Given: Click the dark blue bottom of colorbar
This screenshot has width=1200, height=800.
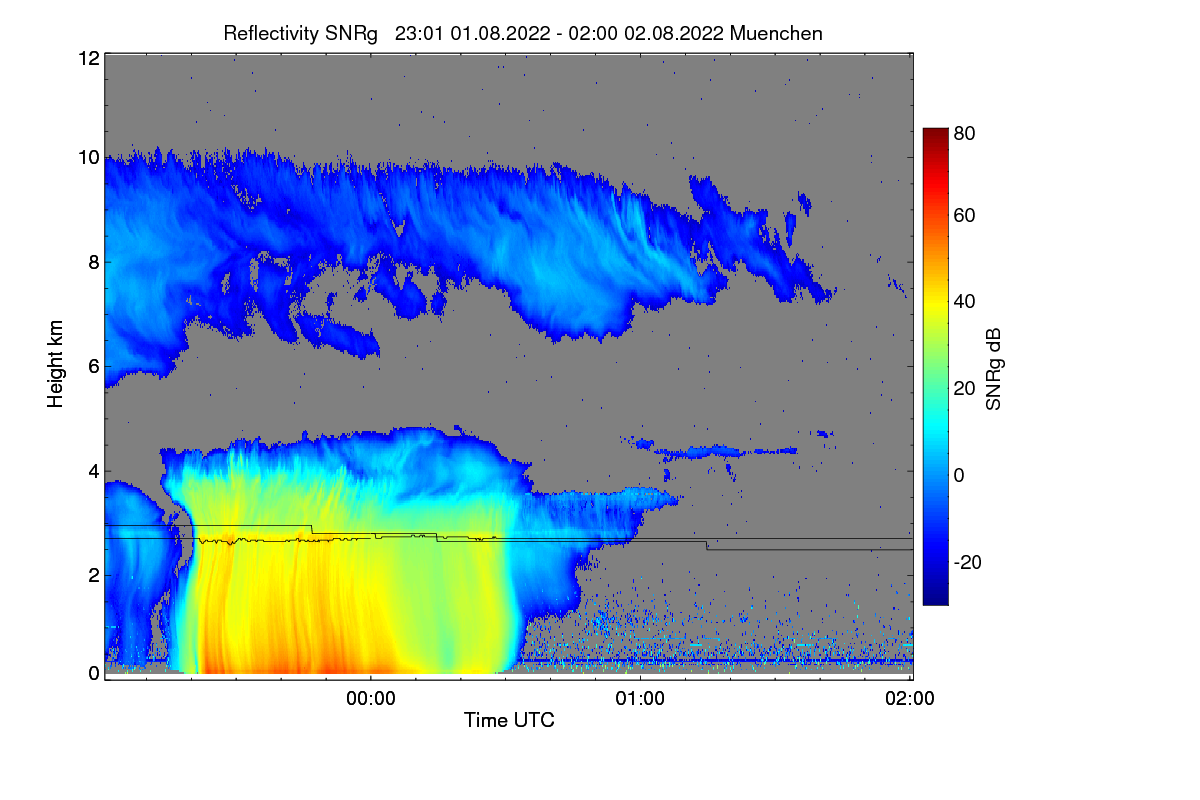Looking at the screenshot, I should pyautogui.click(x=935, y=598).
